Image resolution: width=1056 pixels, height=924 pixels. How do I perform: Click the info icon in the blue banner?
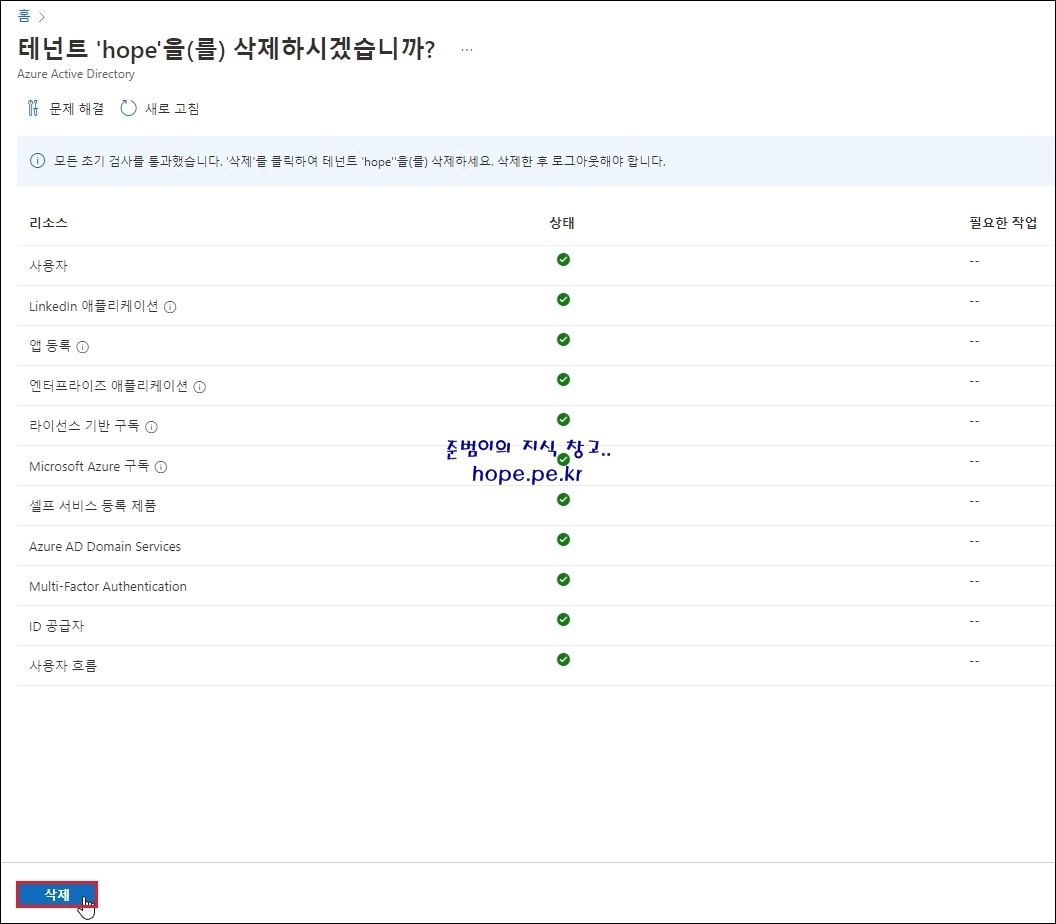[38, 161]
